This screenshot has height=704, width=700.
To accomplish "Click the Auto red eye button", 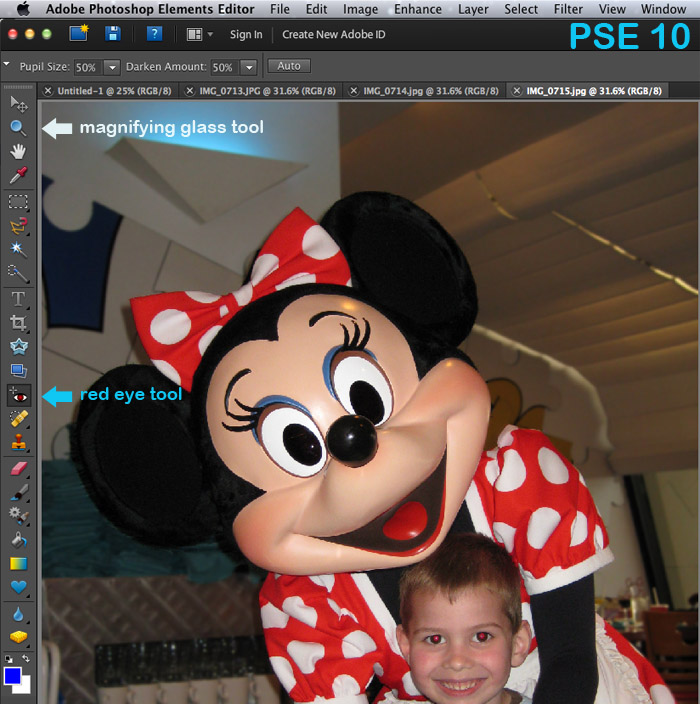I will pyautogui.click(x=289, y=66).
